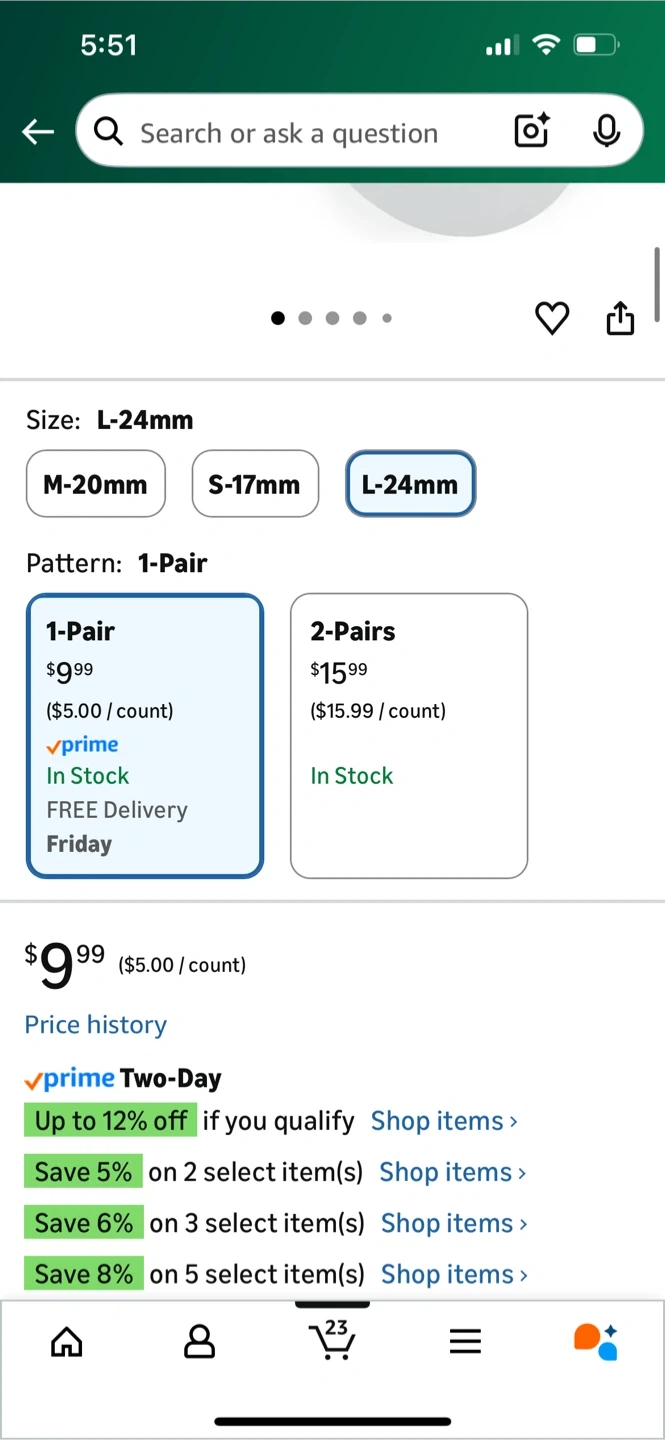Select size L-24mm

click(x=410, y=484)
